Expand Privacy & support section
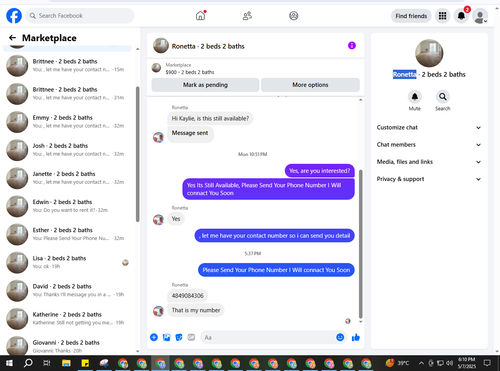The height and width of the screenshot is (371, 500). [429, 179]
